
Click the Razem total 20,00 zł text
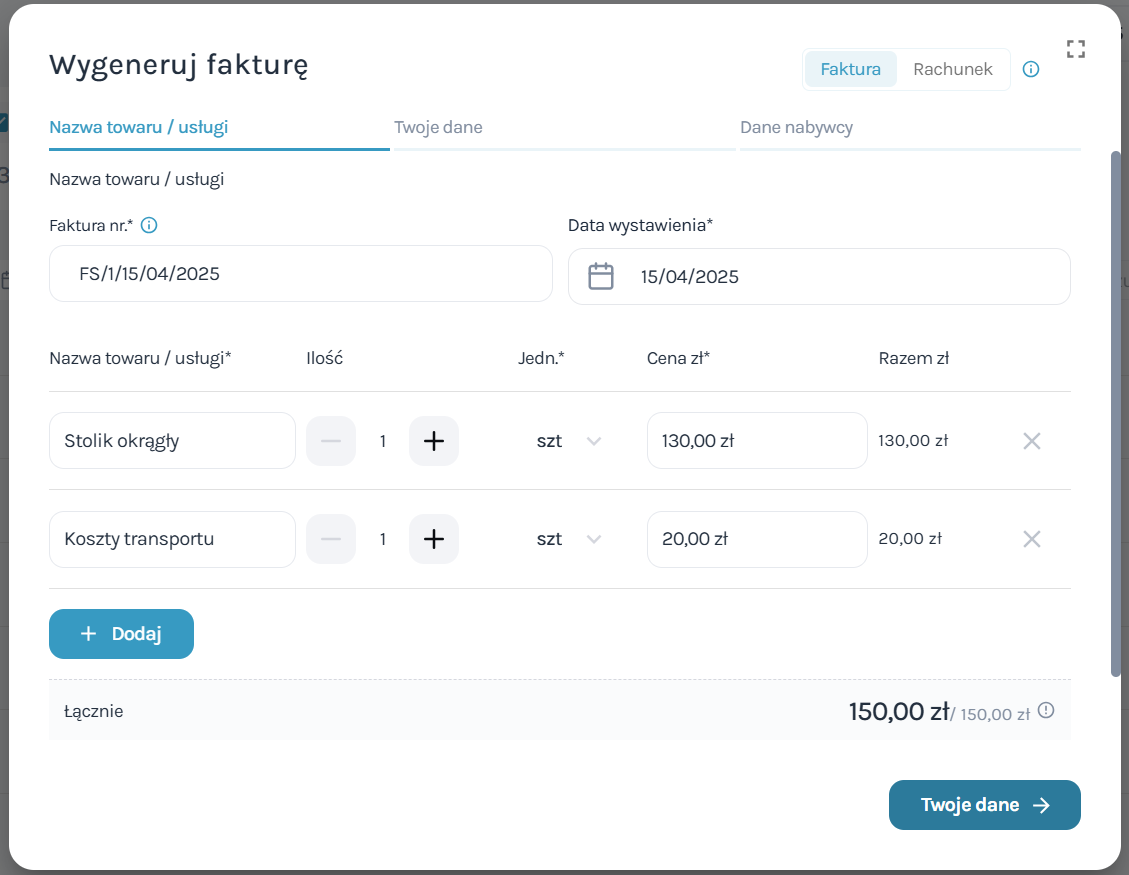pyautogui.click(x=910, y=538)
